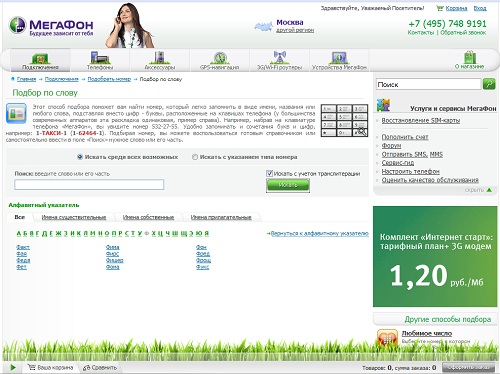The width and height of the screenshot is (500, 374).
Task: Collapse the services panel with скрыть arrow
Action: point(489,190)
